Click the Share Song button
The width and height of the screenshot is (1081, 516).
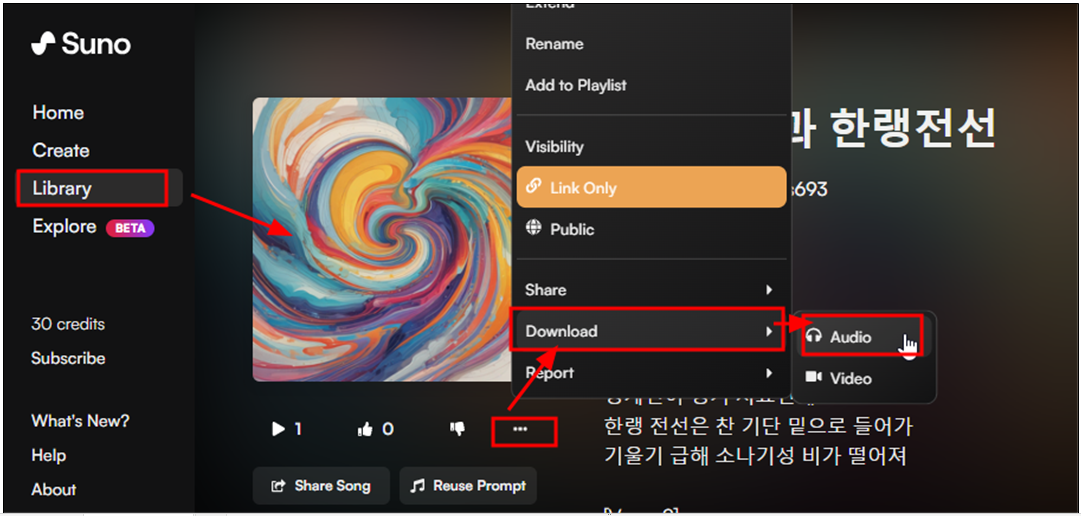321,486
